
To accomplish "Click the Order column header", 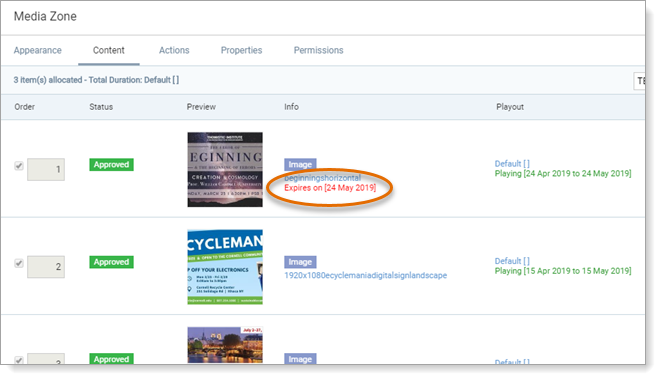I will point(24,107).
